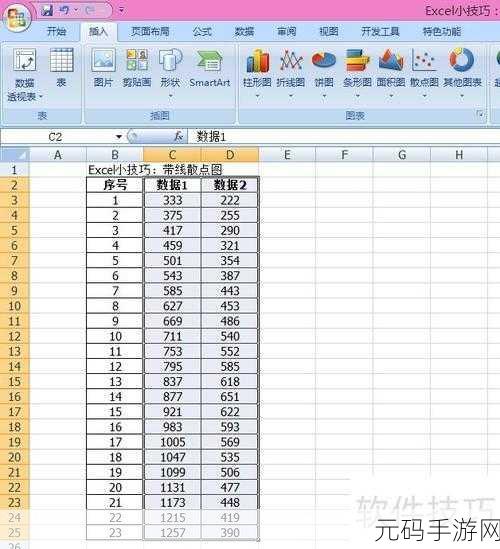The height and width of the screenshot is (549, 500).
Task: Select cell with value 443
Action: [x=230, y=291]
